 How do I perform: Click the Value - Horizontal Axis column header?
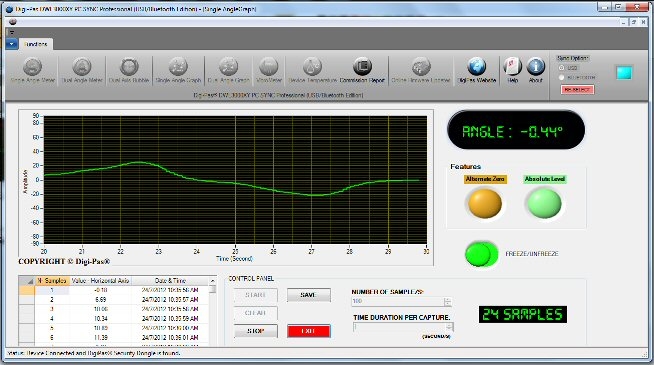100,281
